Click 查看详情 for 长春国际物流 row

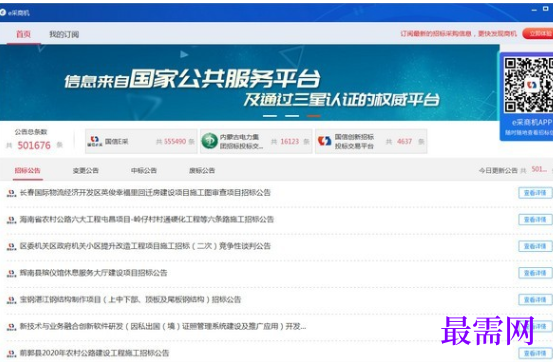click(x=535, y=193)
